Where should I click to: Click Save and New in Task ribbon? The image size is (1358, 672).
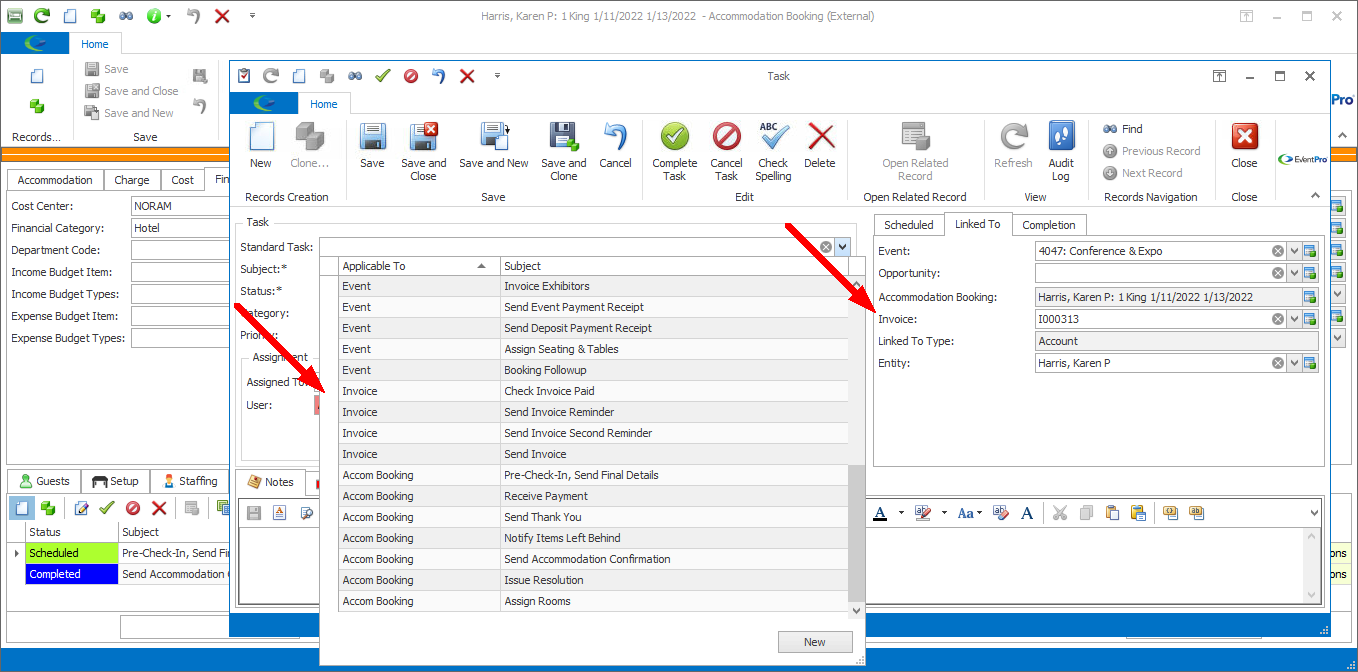[494, 146]
